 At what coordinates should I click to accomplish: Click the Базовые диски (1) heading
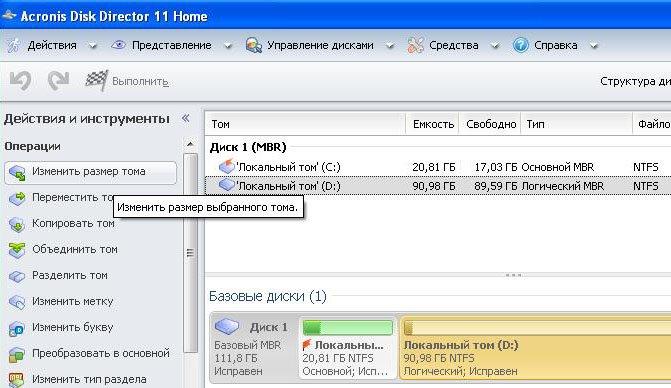[267, 296]
